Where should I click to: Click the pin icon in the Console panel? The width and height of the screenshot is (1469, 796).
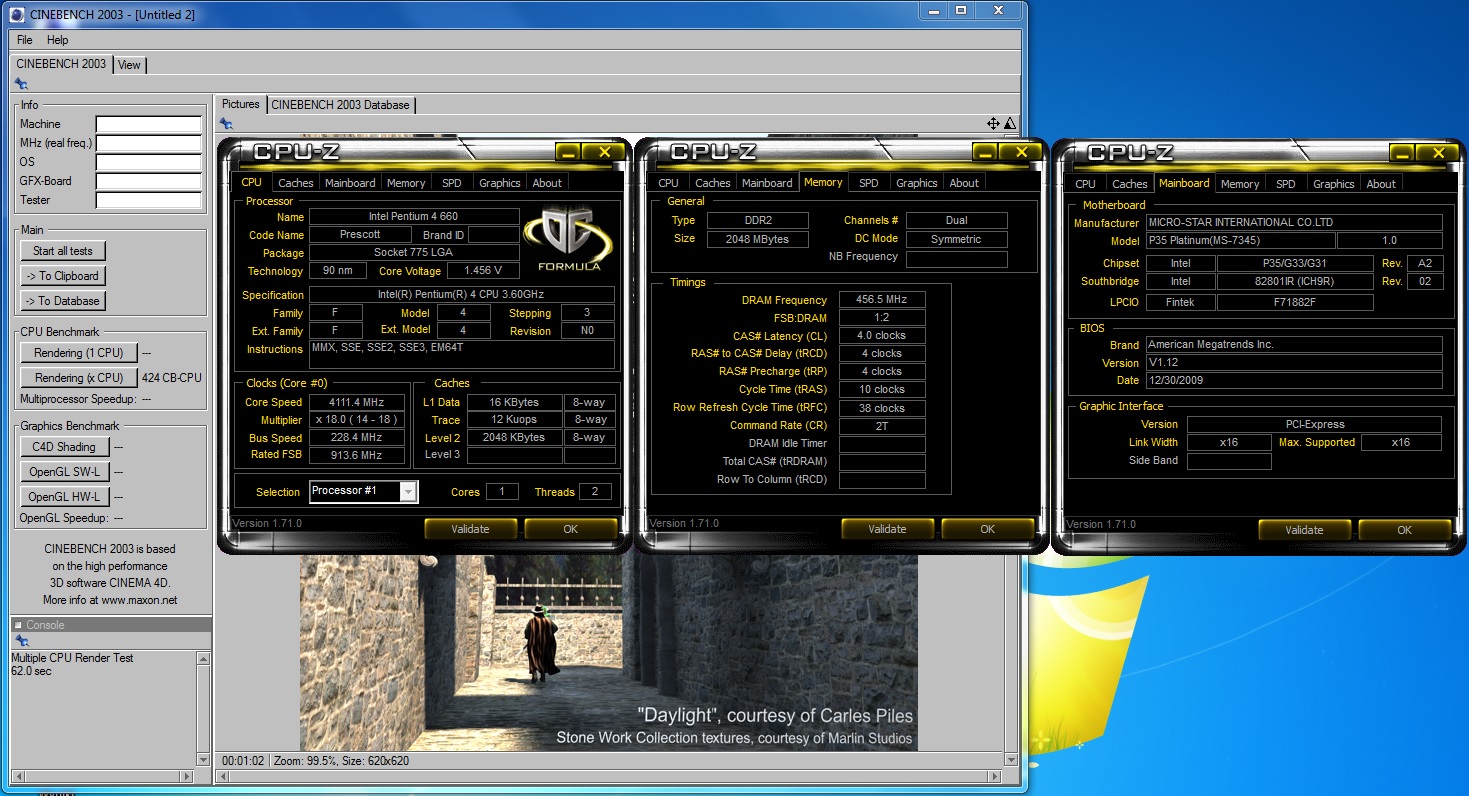21,641
